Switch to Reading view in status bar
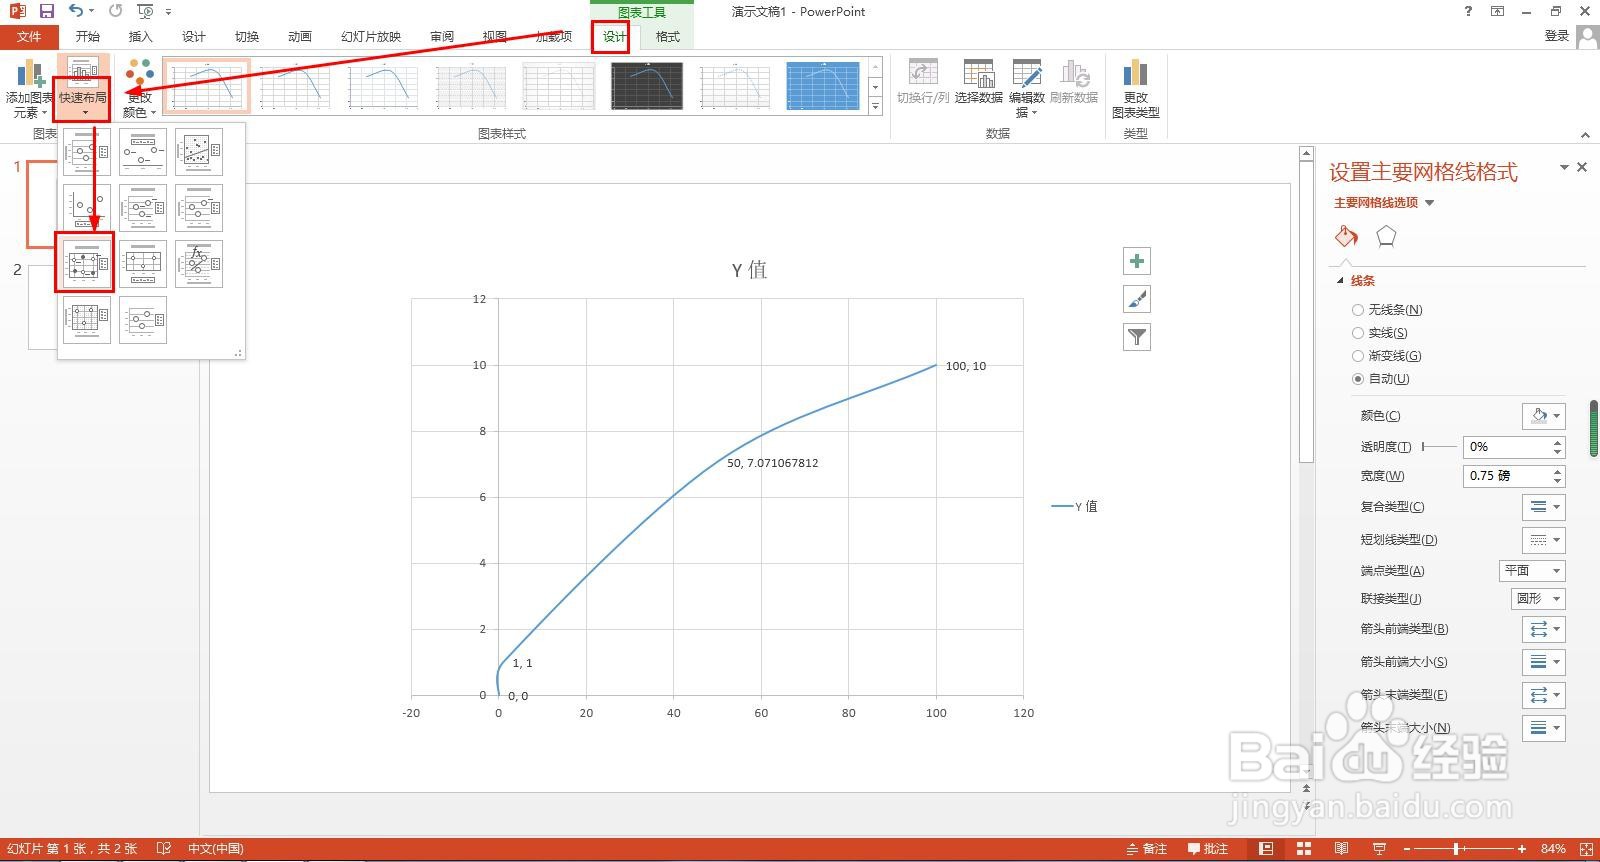This screenshot has height=862, width=1600. coord(1341,849)
